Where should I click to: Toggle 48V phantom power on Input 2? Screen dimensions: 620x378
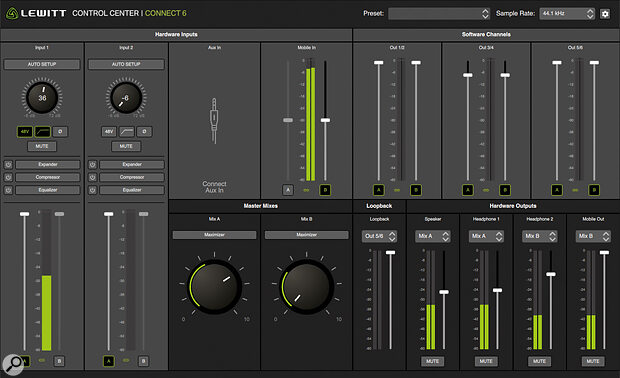click(x=109, y=131)
